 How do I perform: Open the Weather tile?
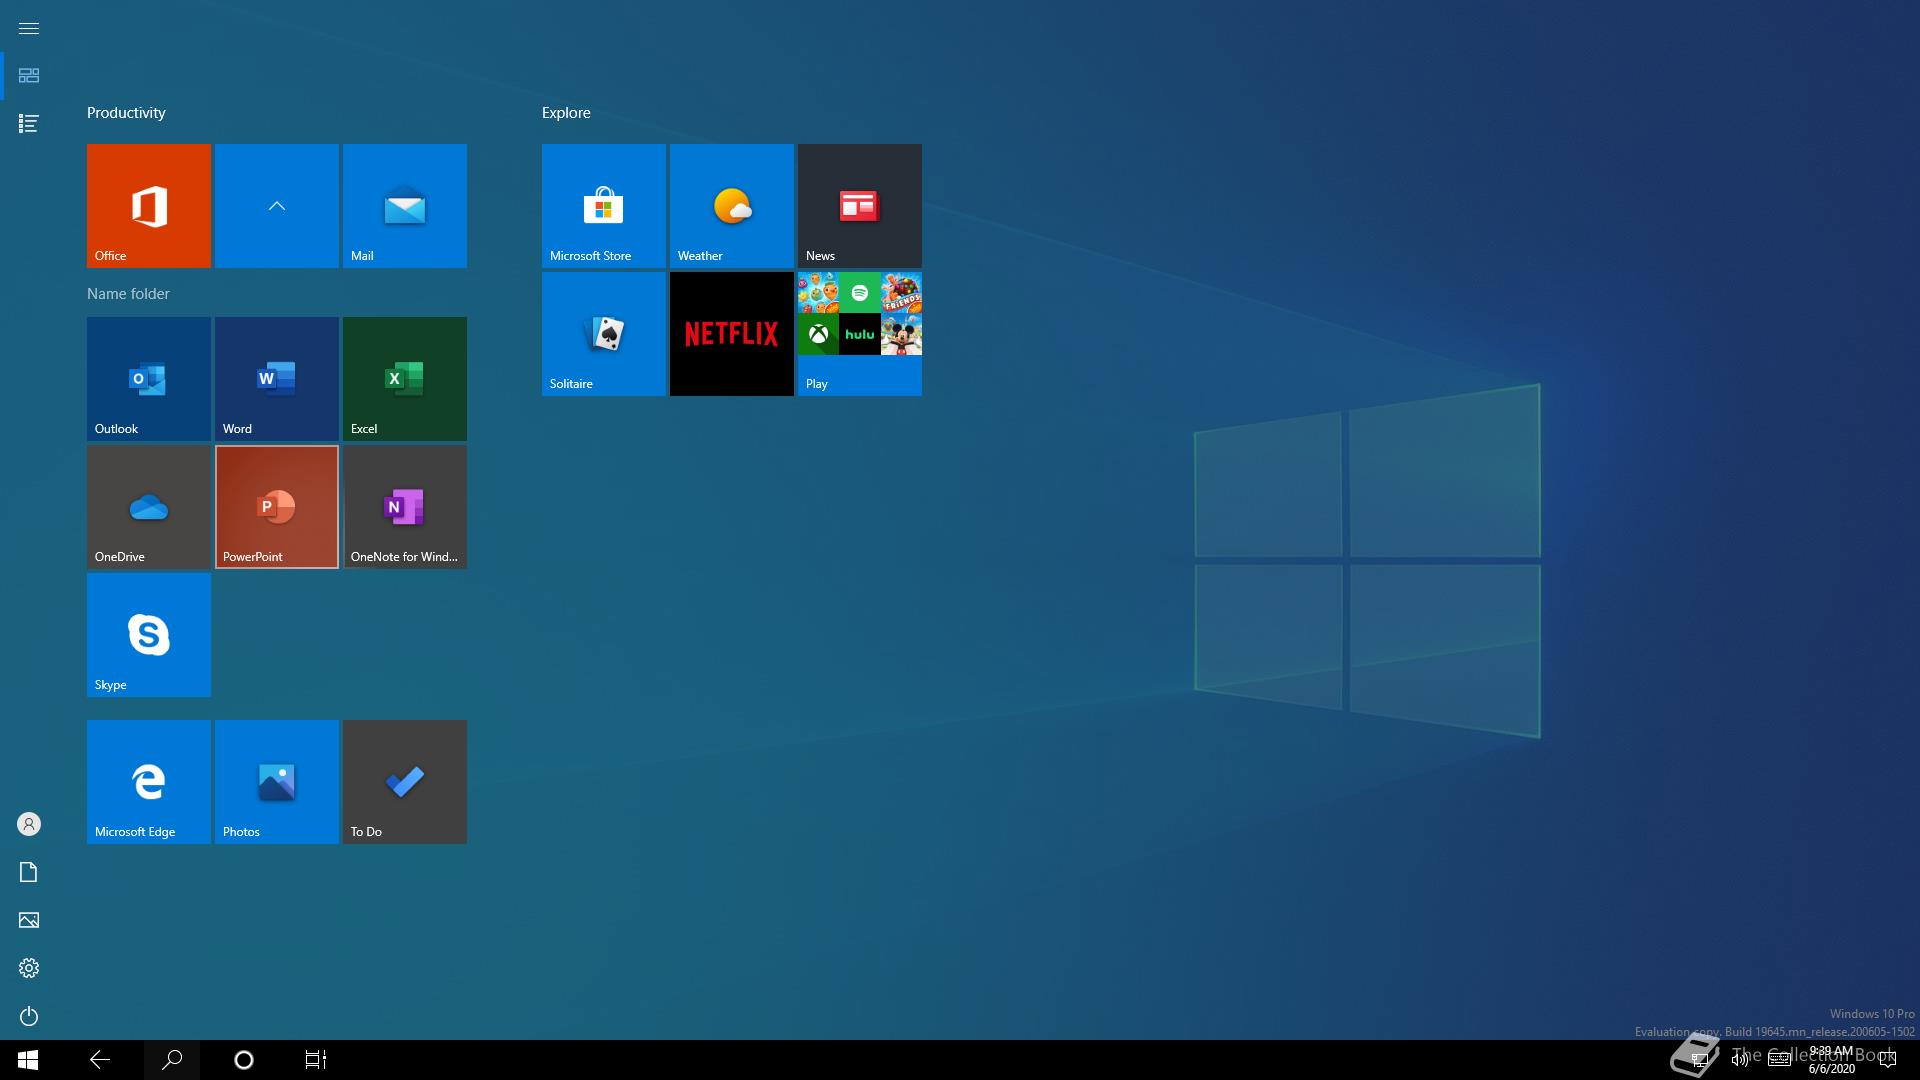click(x=732, y=206)
